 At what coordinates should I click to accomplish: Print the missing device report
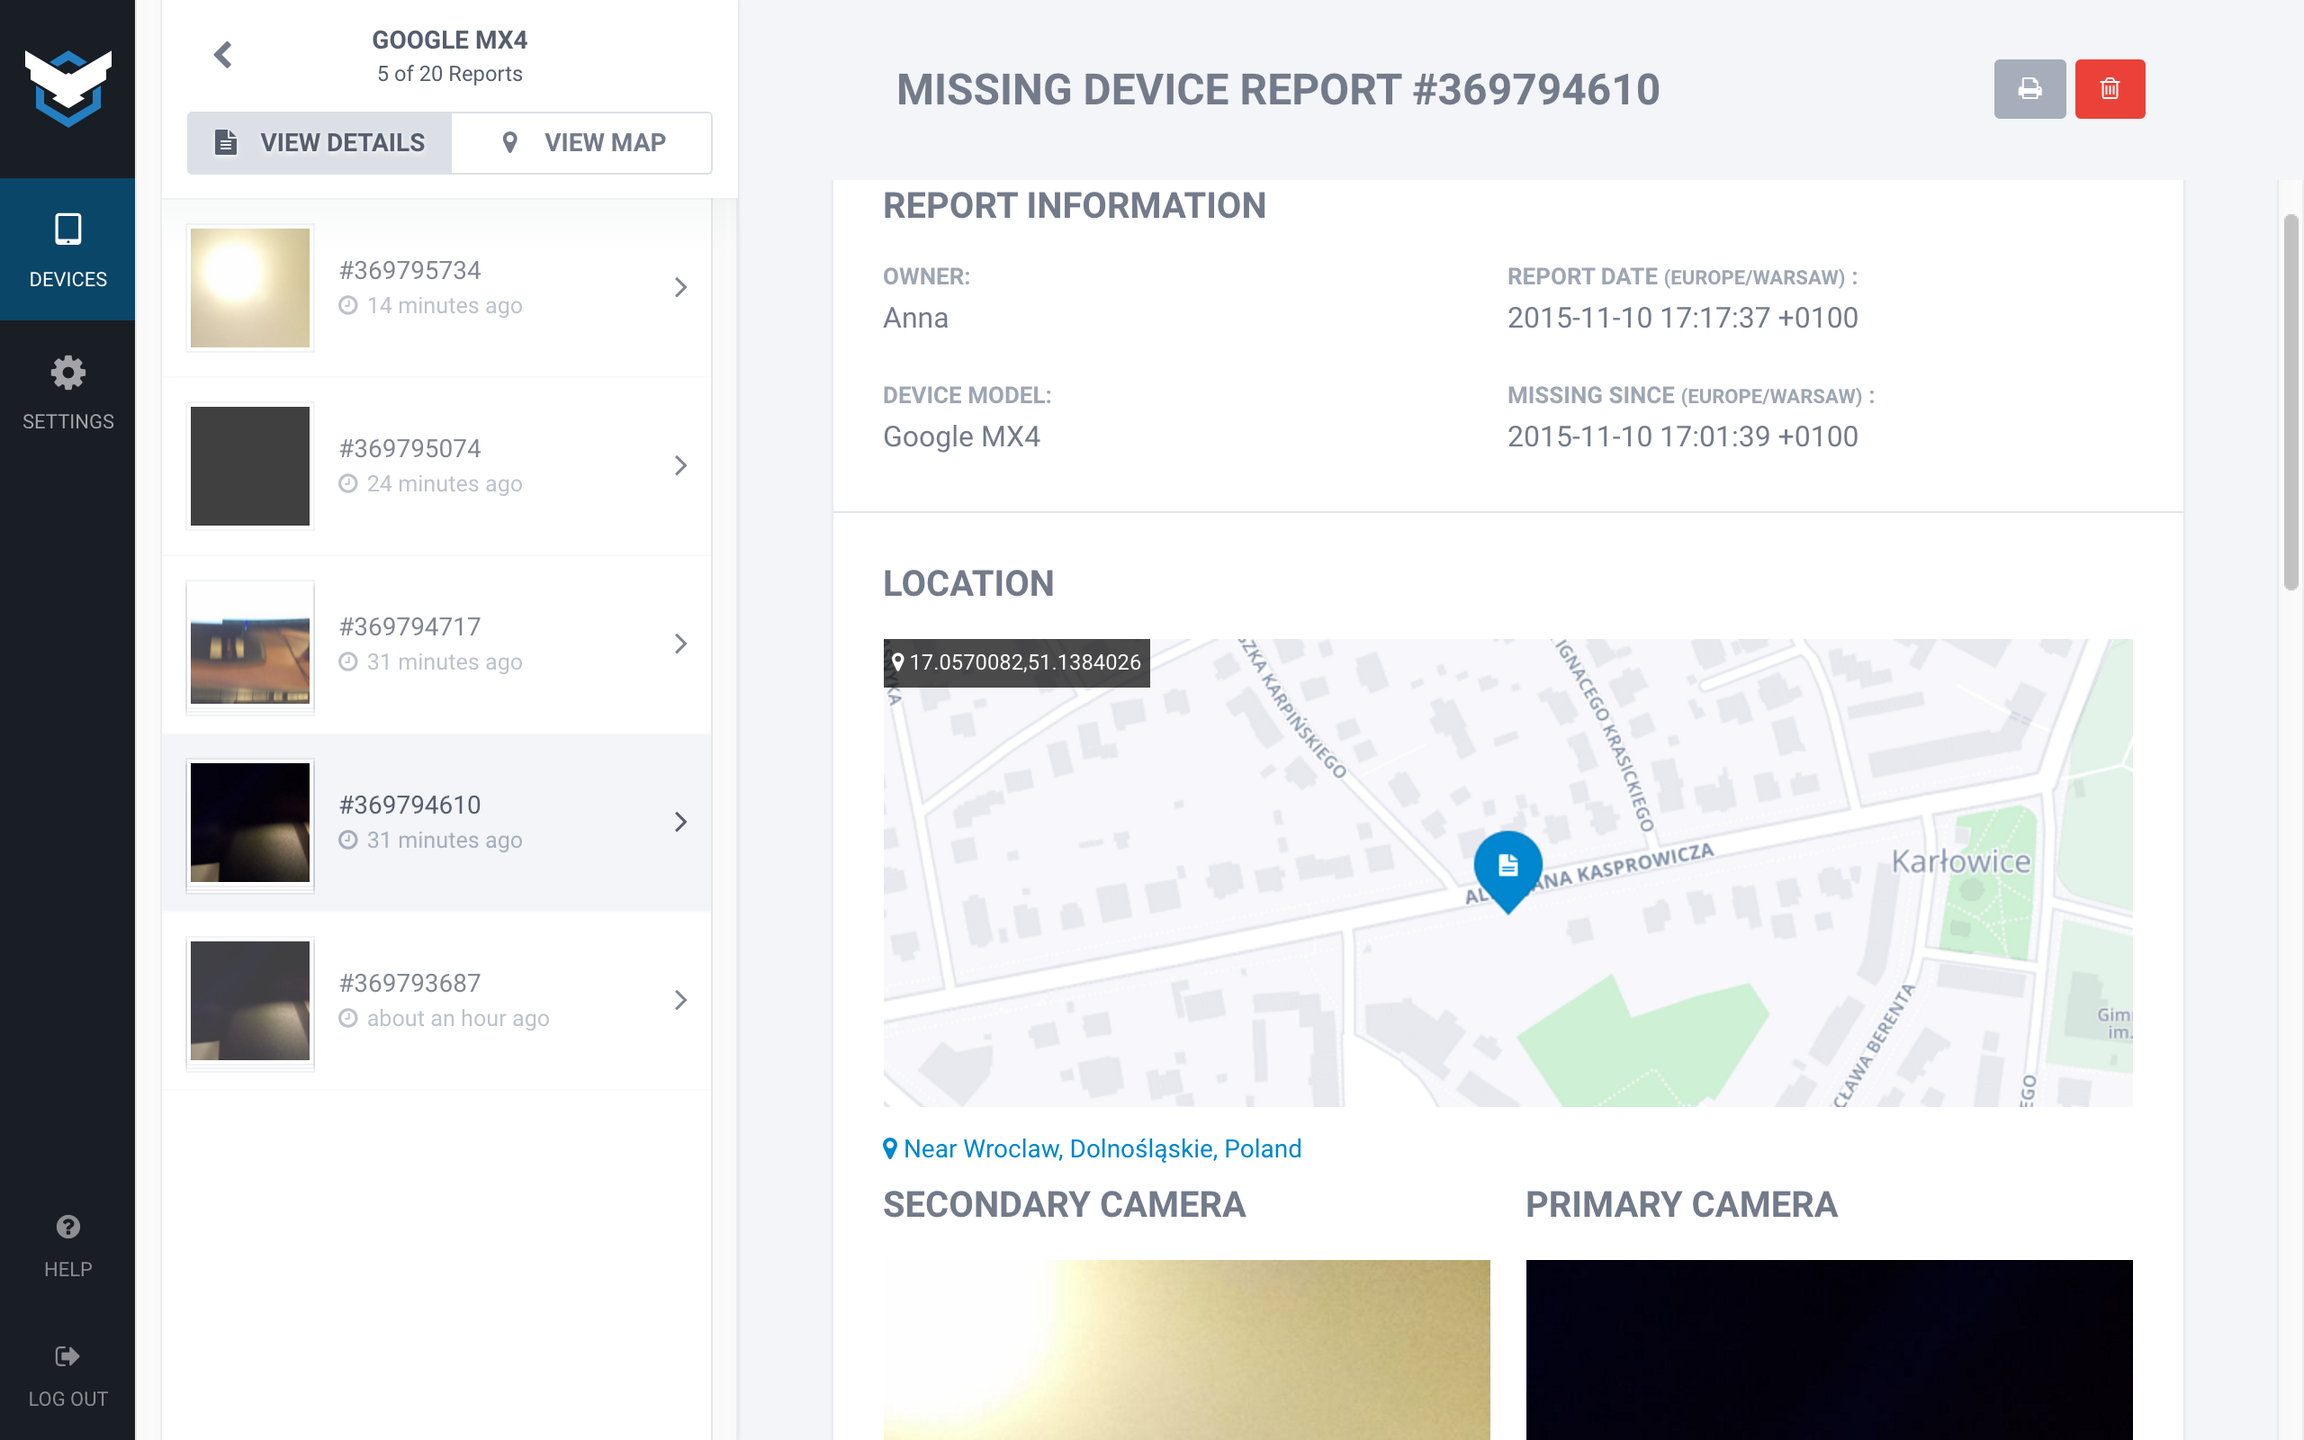pos(2029,89)
